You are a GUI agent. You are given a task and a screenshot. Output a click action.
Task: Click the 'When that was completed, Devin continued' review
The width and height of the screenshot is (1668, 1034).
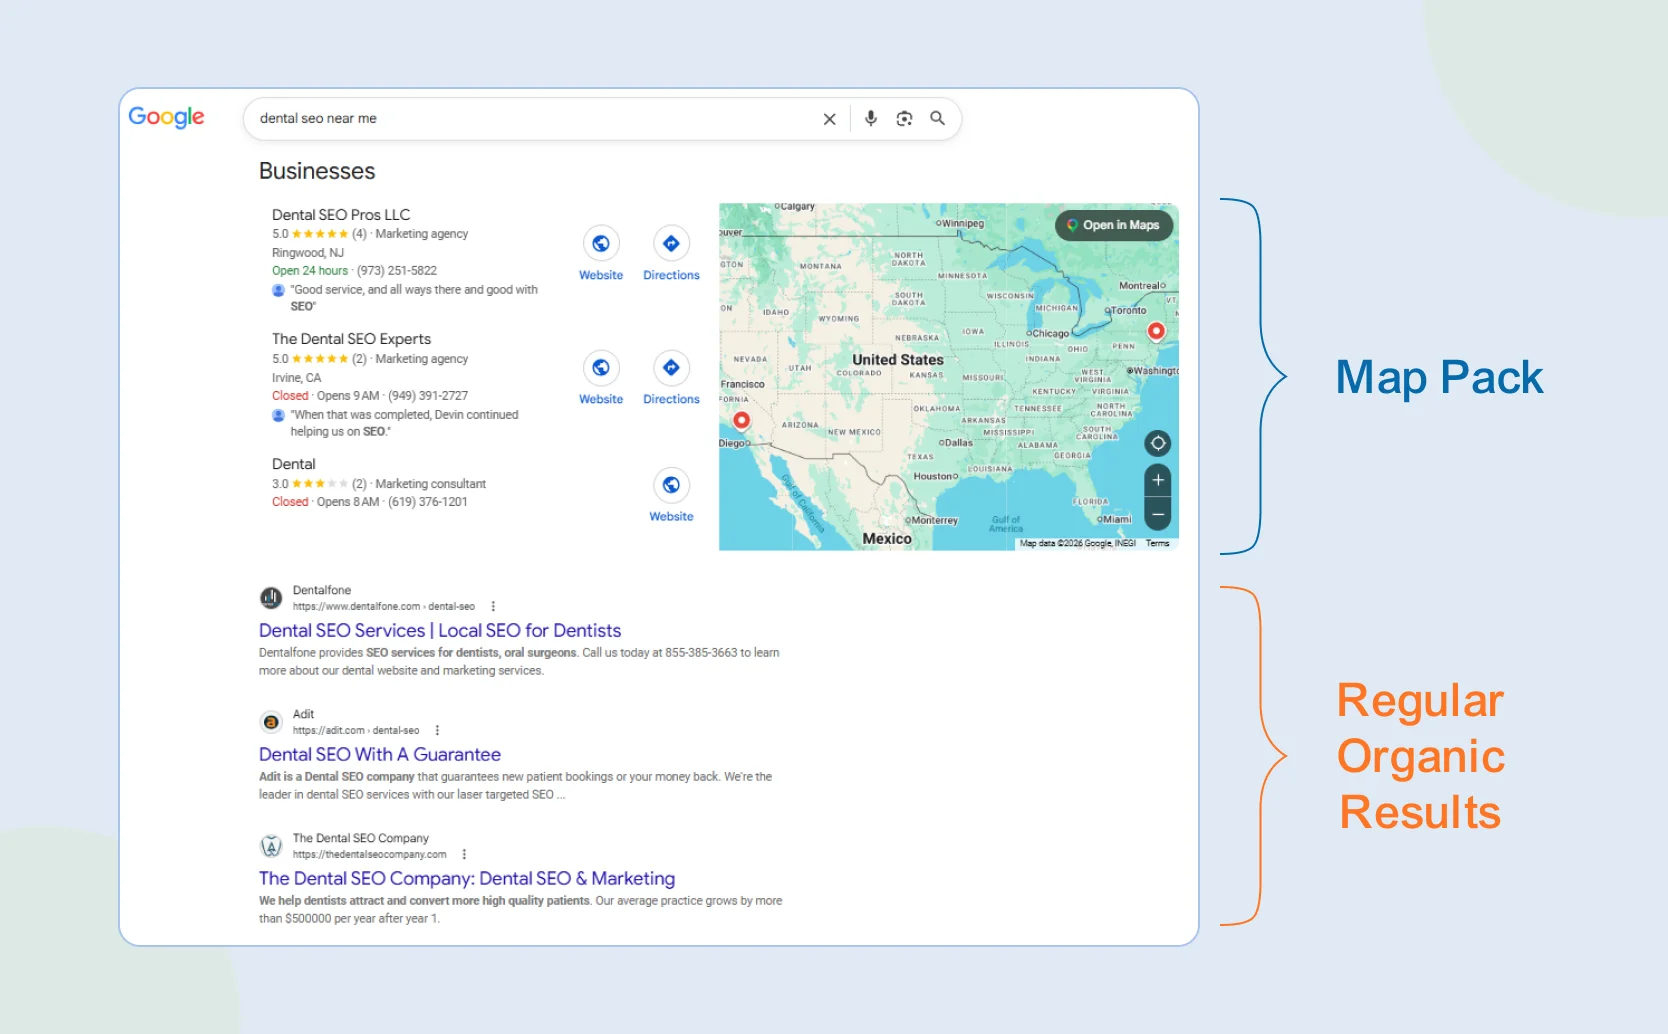tap(404, 423)
